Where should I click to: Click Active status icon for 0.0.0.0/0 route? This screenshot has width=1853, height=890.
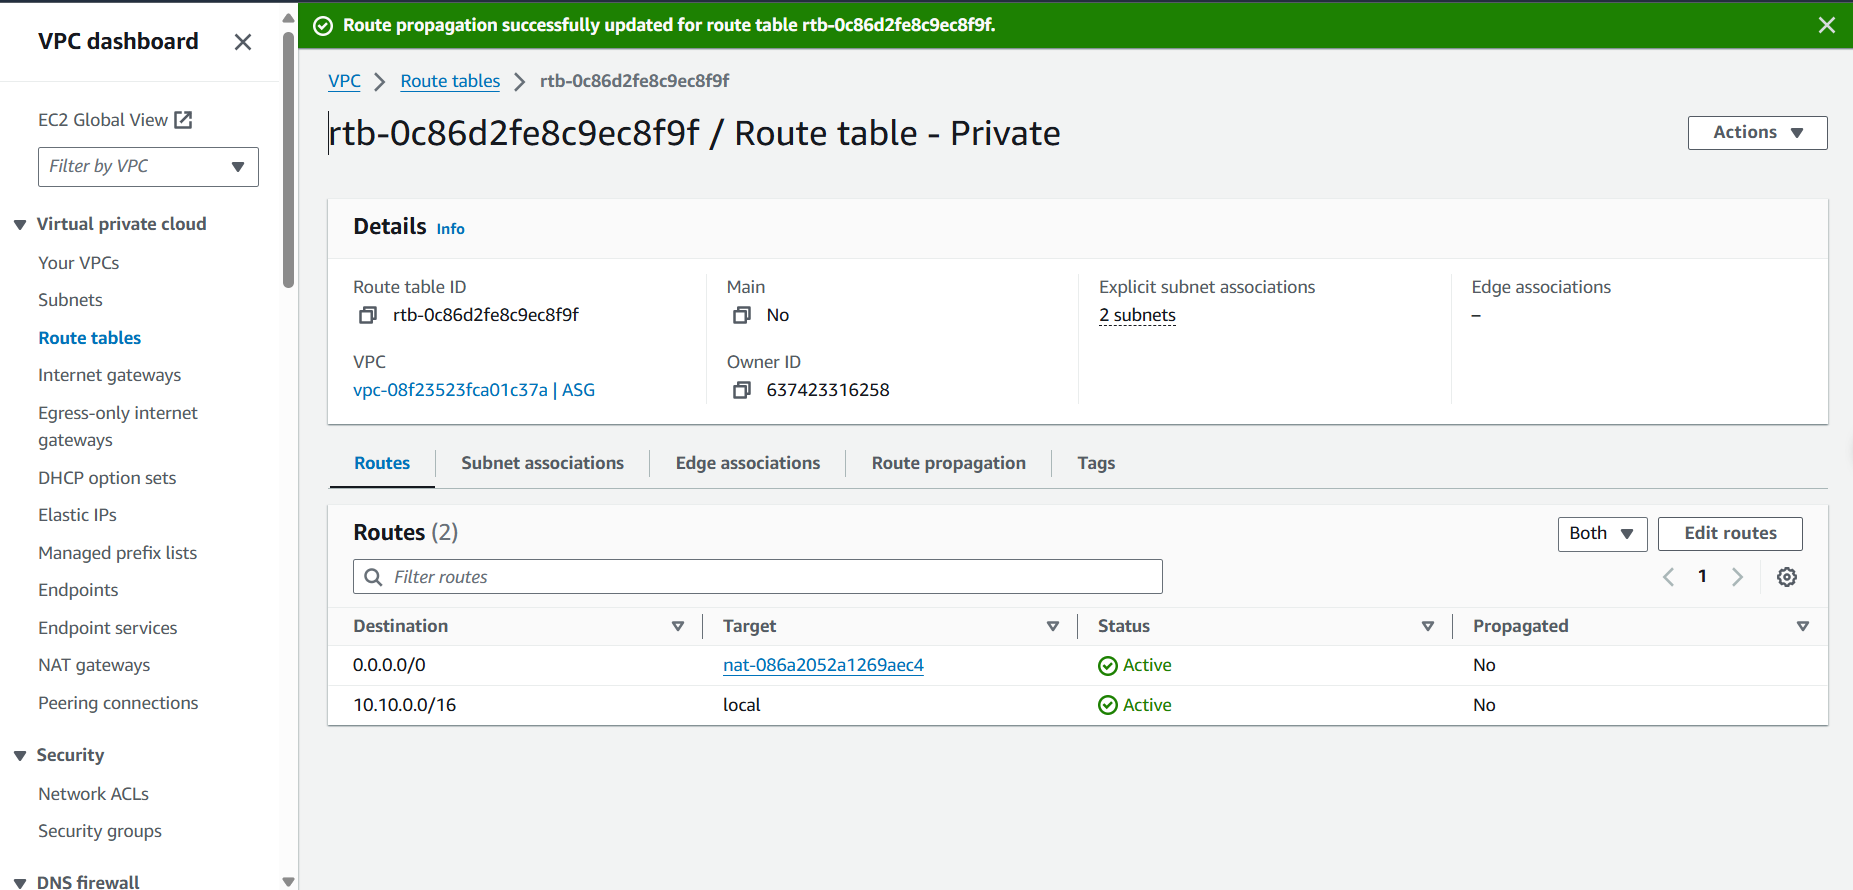tap(1108, 666)
